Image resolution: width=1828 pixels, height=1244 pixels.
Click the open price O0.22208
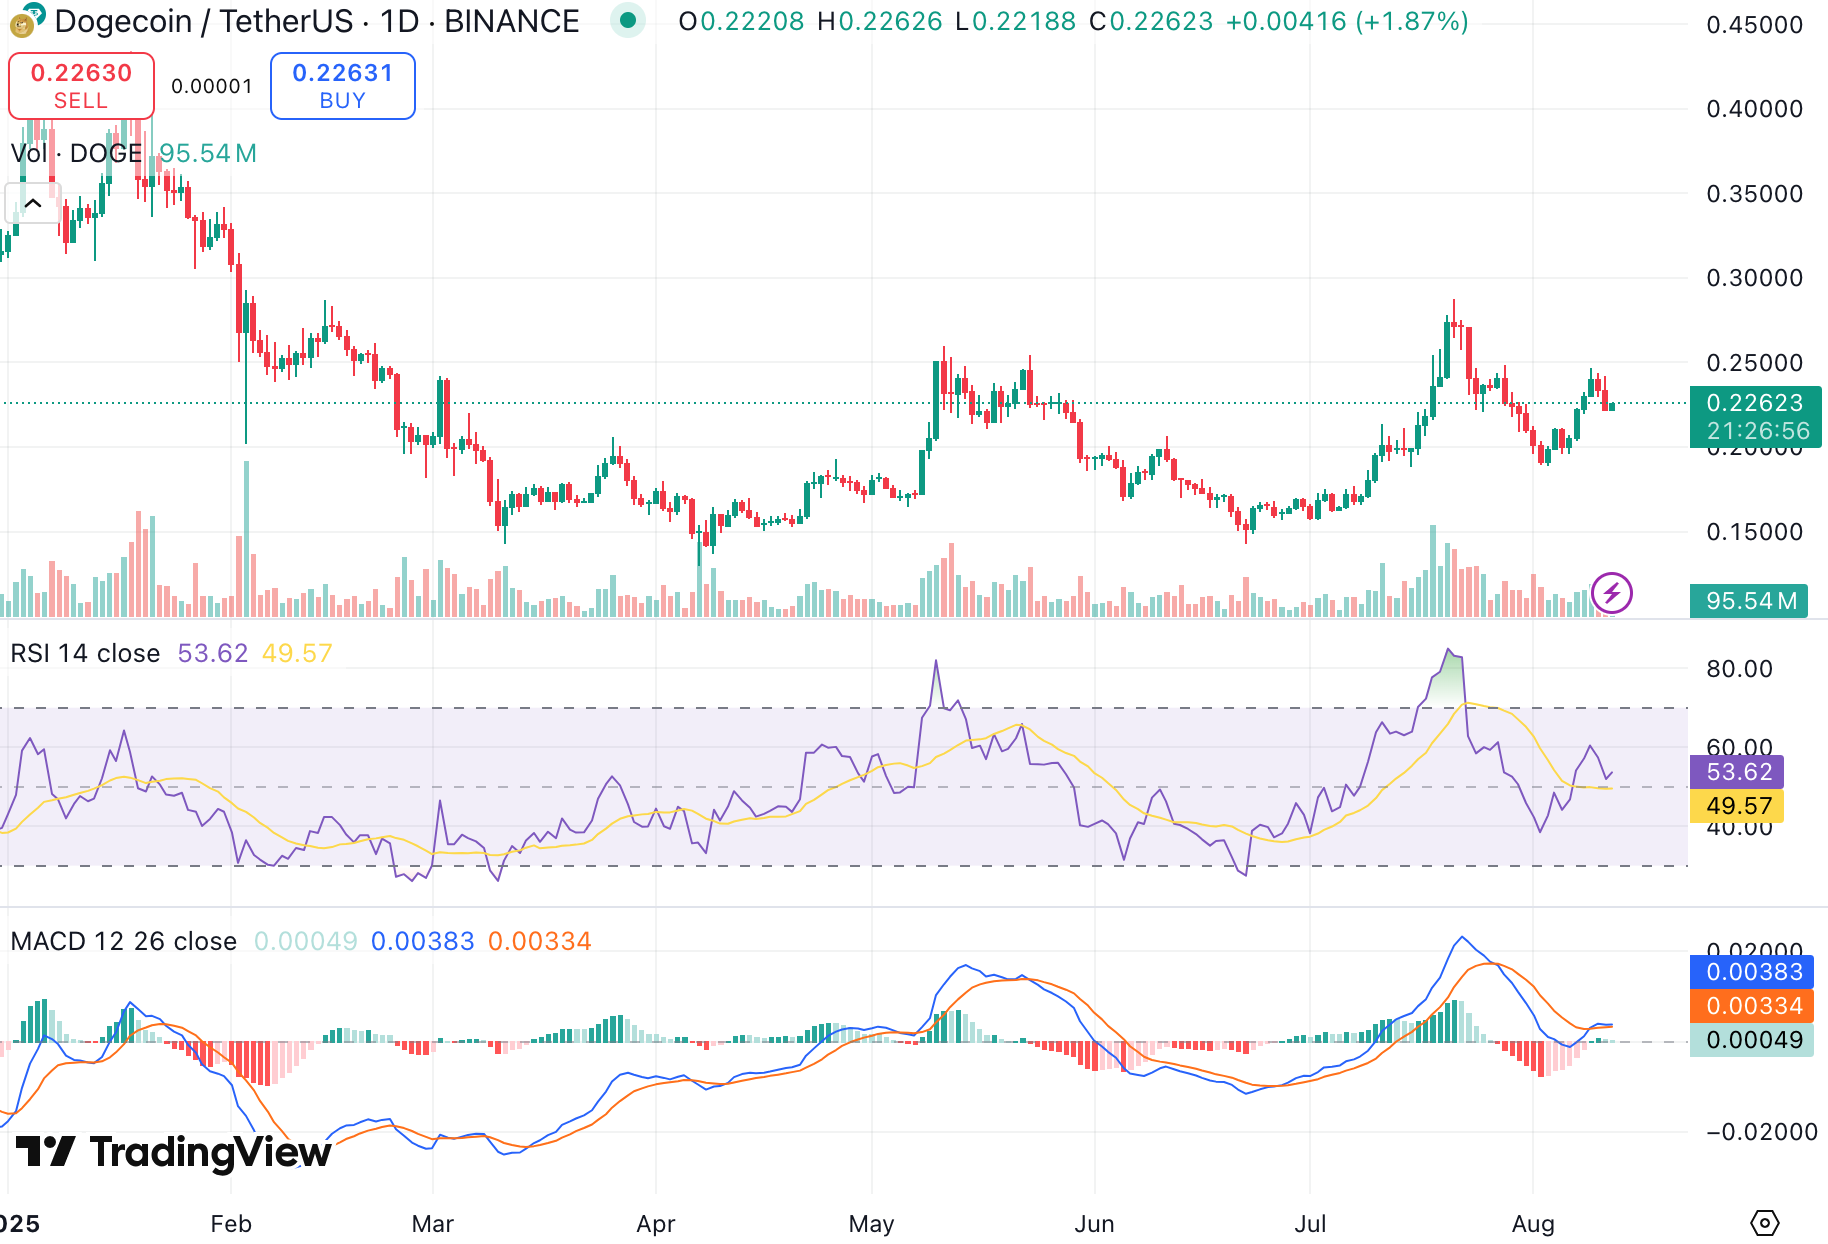point(741,21)
